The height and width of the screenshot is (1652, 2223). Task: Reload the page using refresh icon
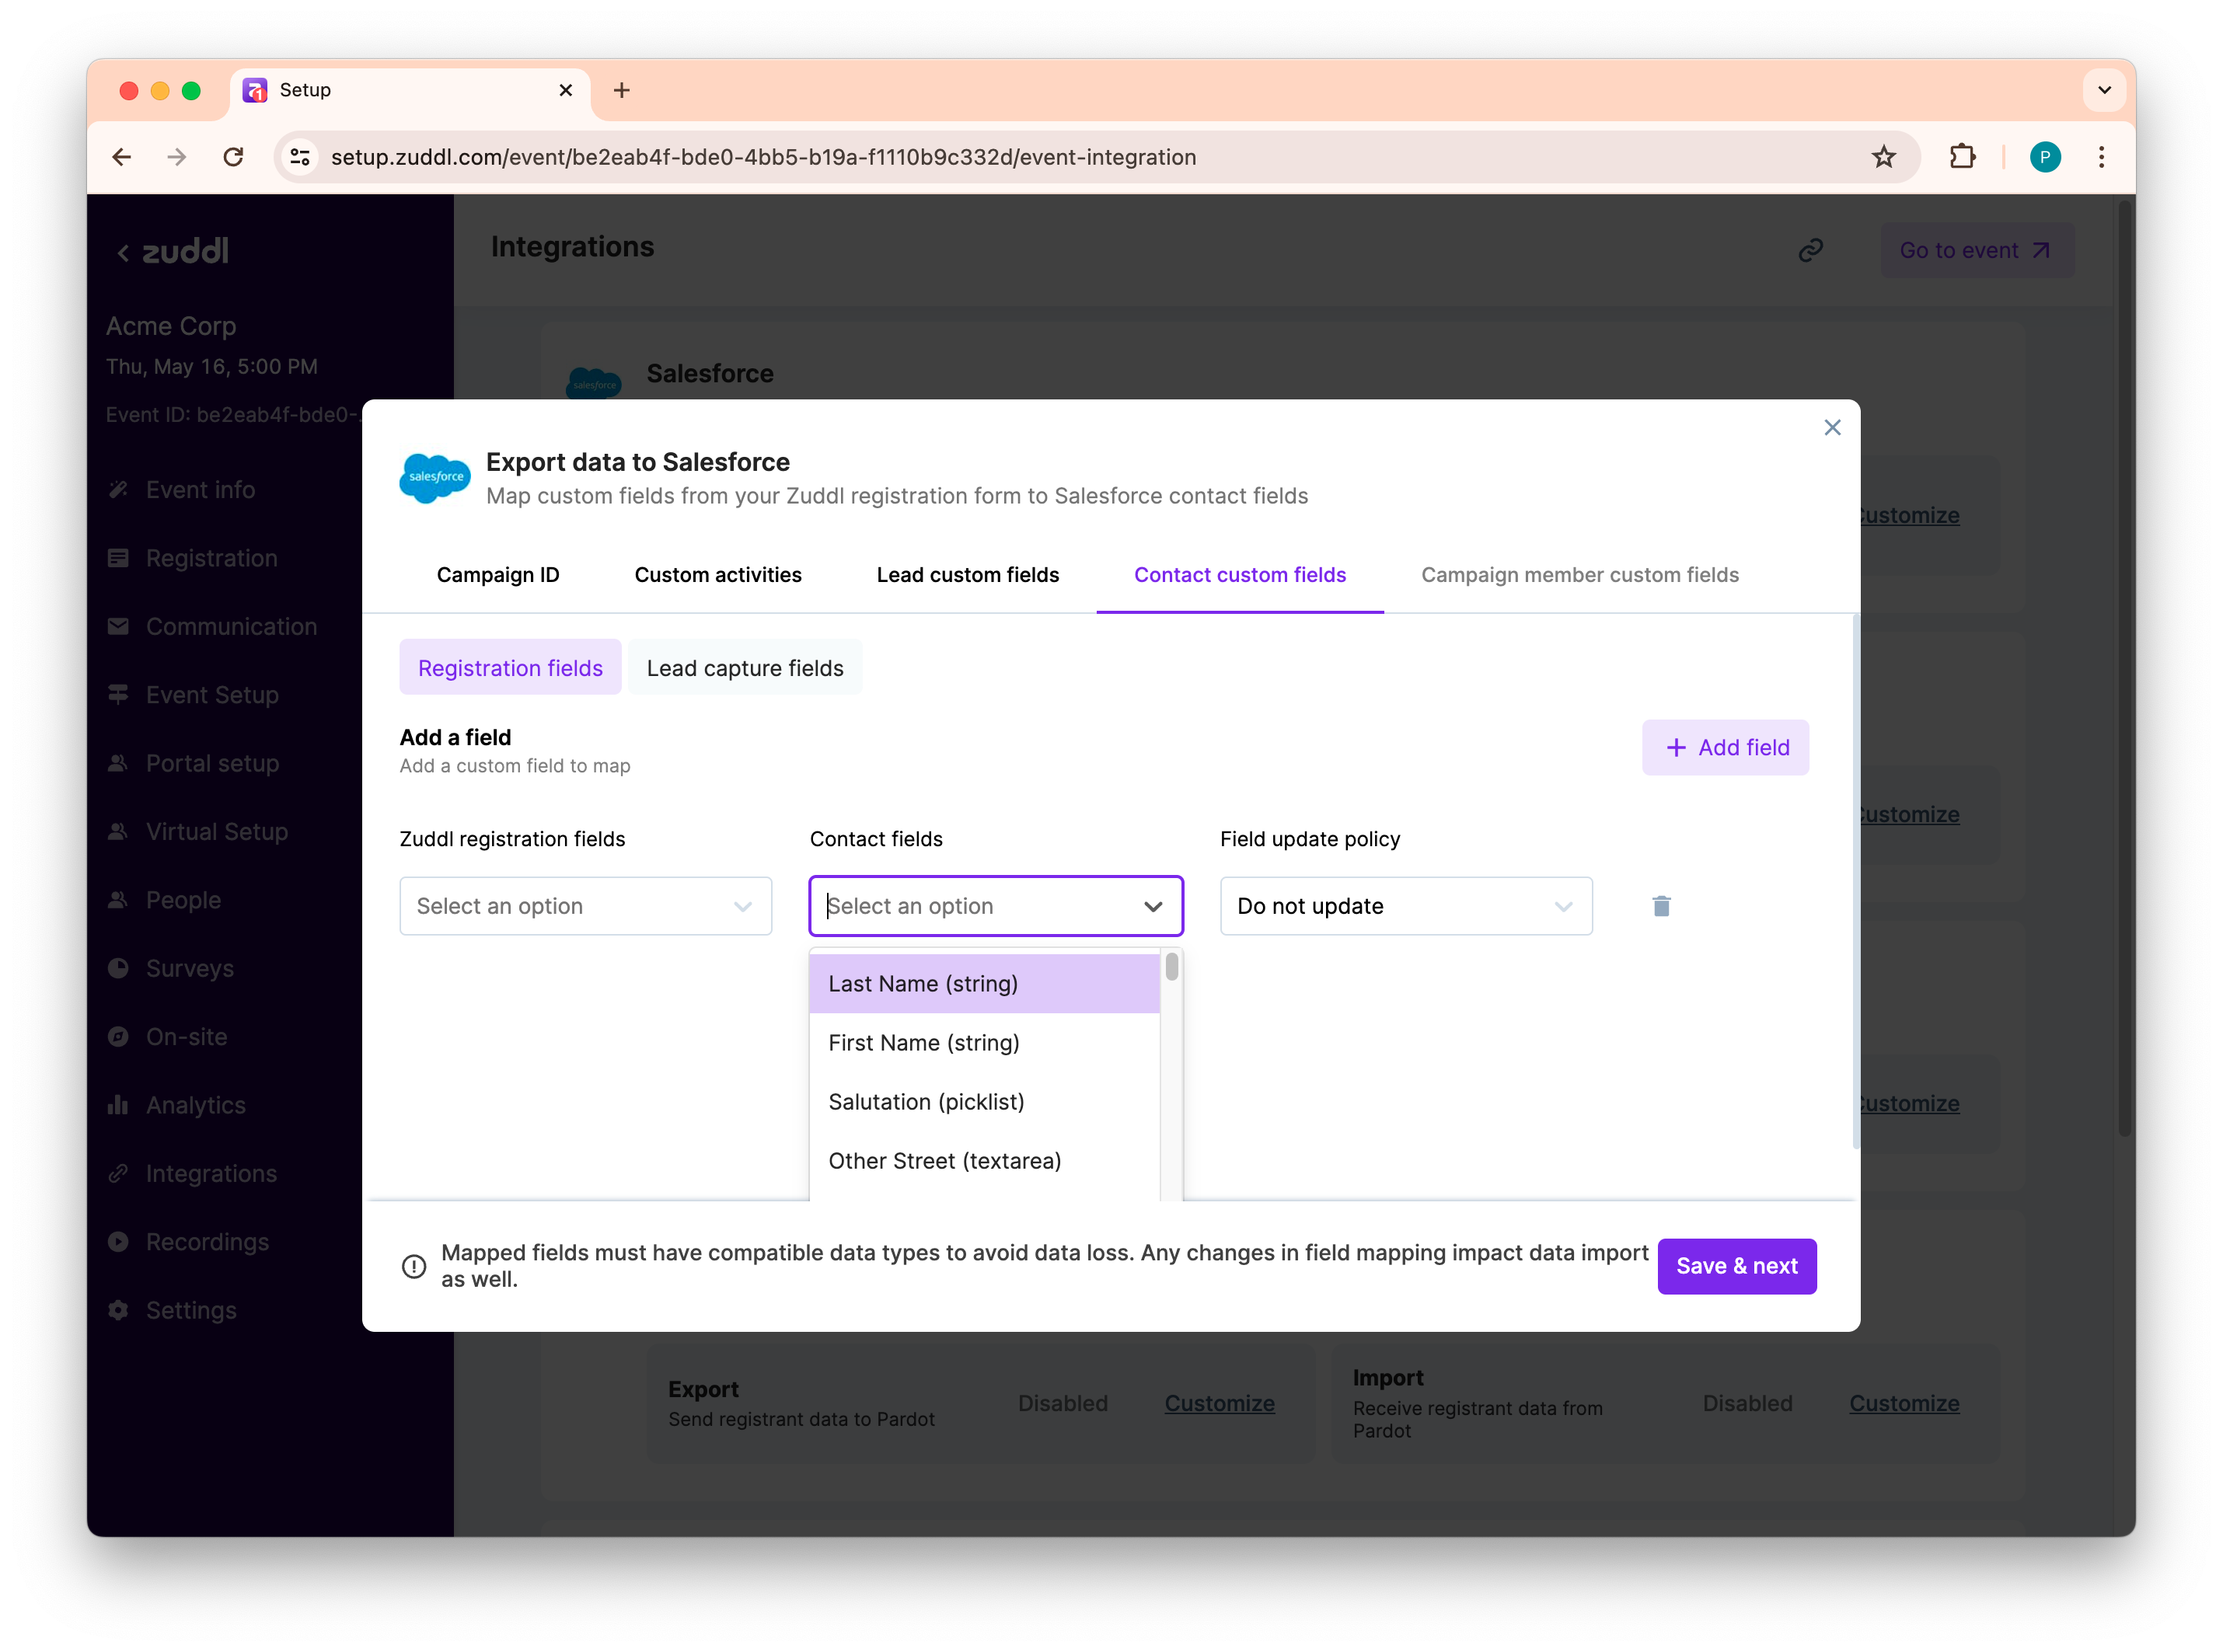[233, 157]
